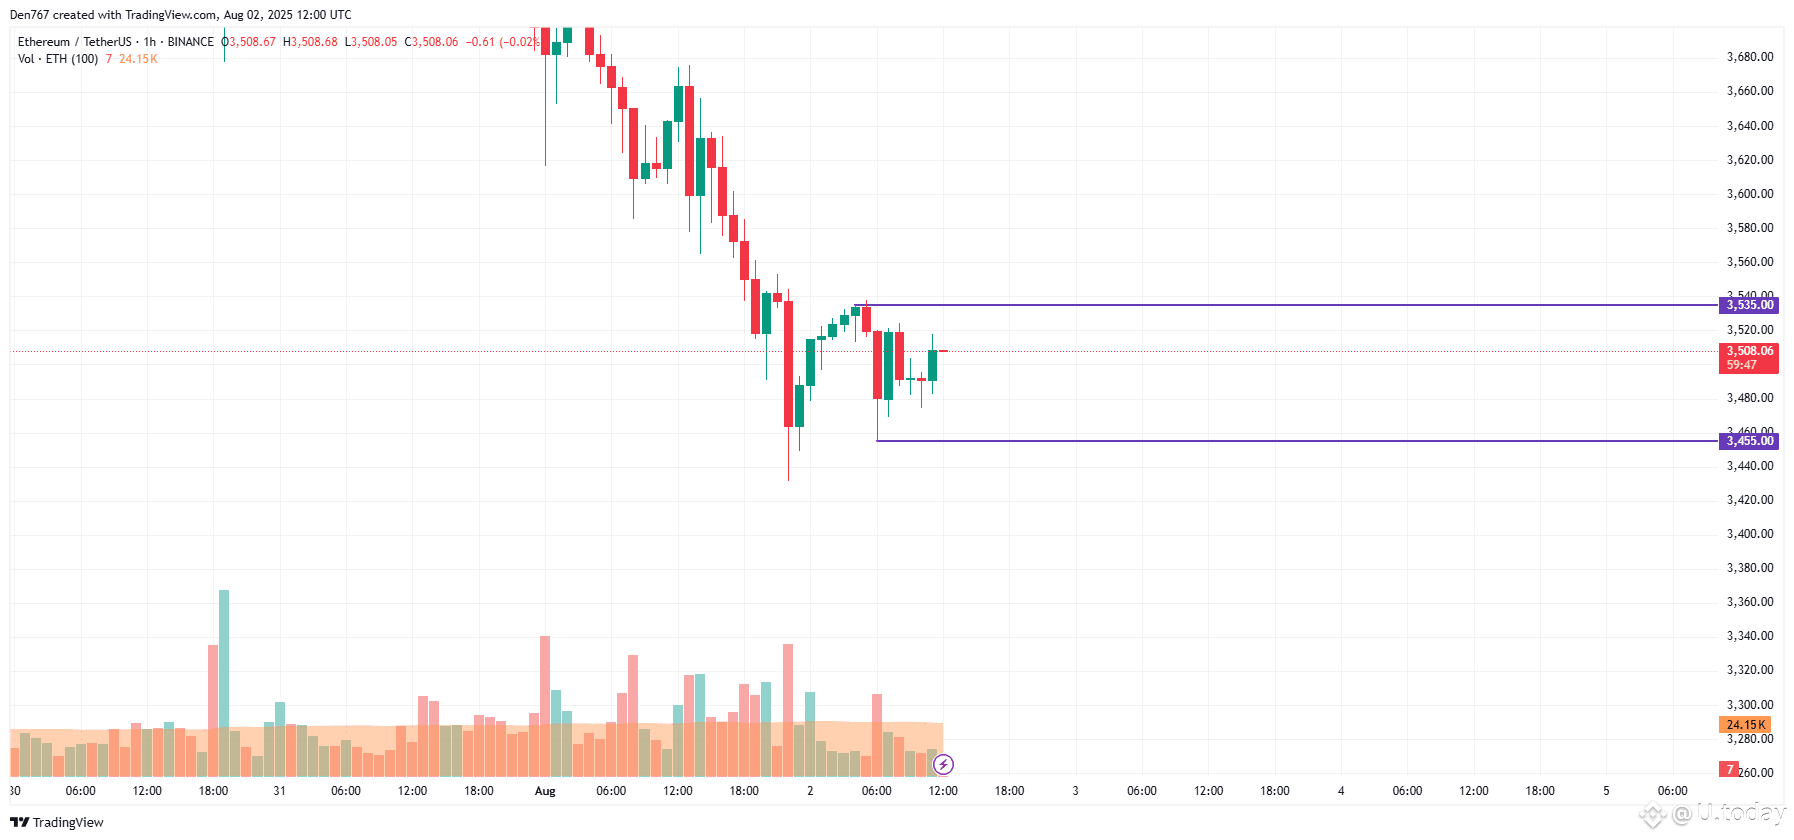Click the BINANCE exchange label
The height and width of the screenshot is (840, 1794).
(190, 42)
